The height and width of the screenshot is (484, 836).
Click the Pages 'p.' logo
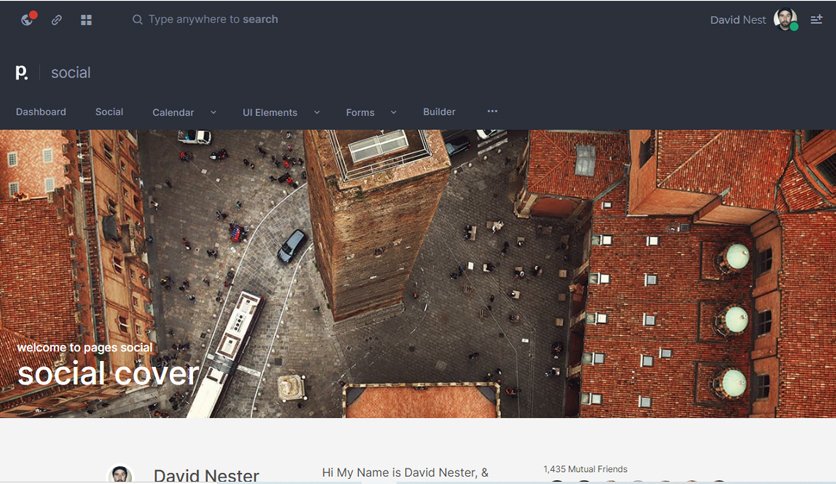coord(21,72)
